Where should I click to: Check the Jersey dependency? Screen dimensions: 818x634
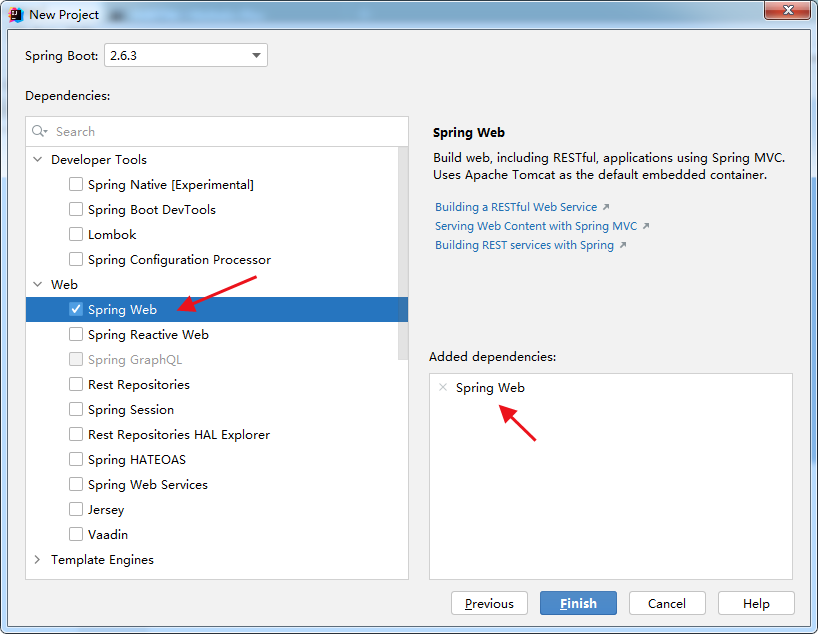76,509
